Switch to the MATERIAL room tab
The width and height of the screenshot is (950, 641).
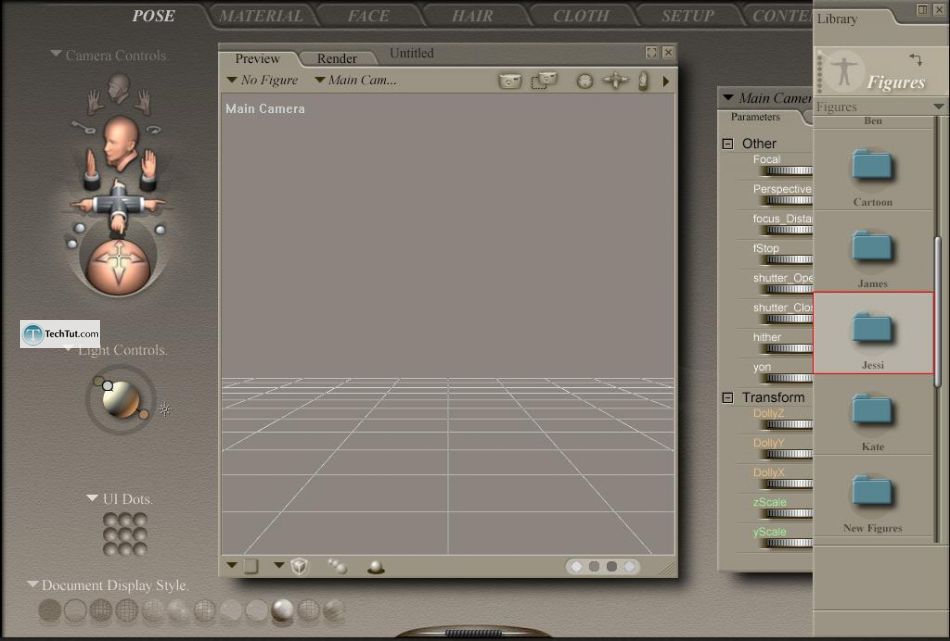[x=261, y=16]
